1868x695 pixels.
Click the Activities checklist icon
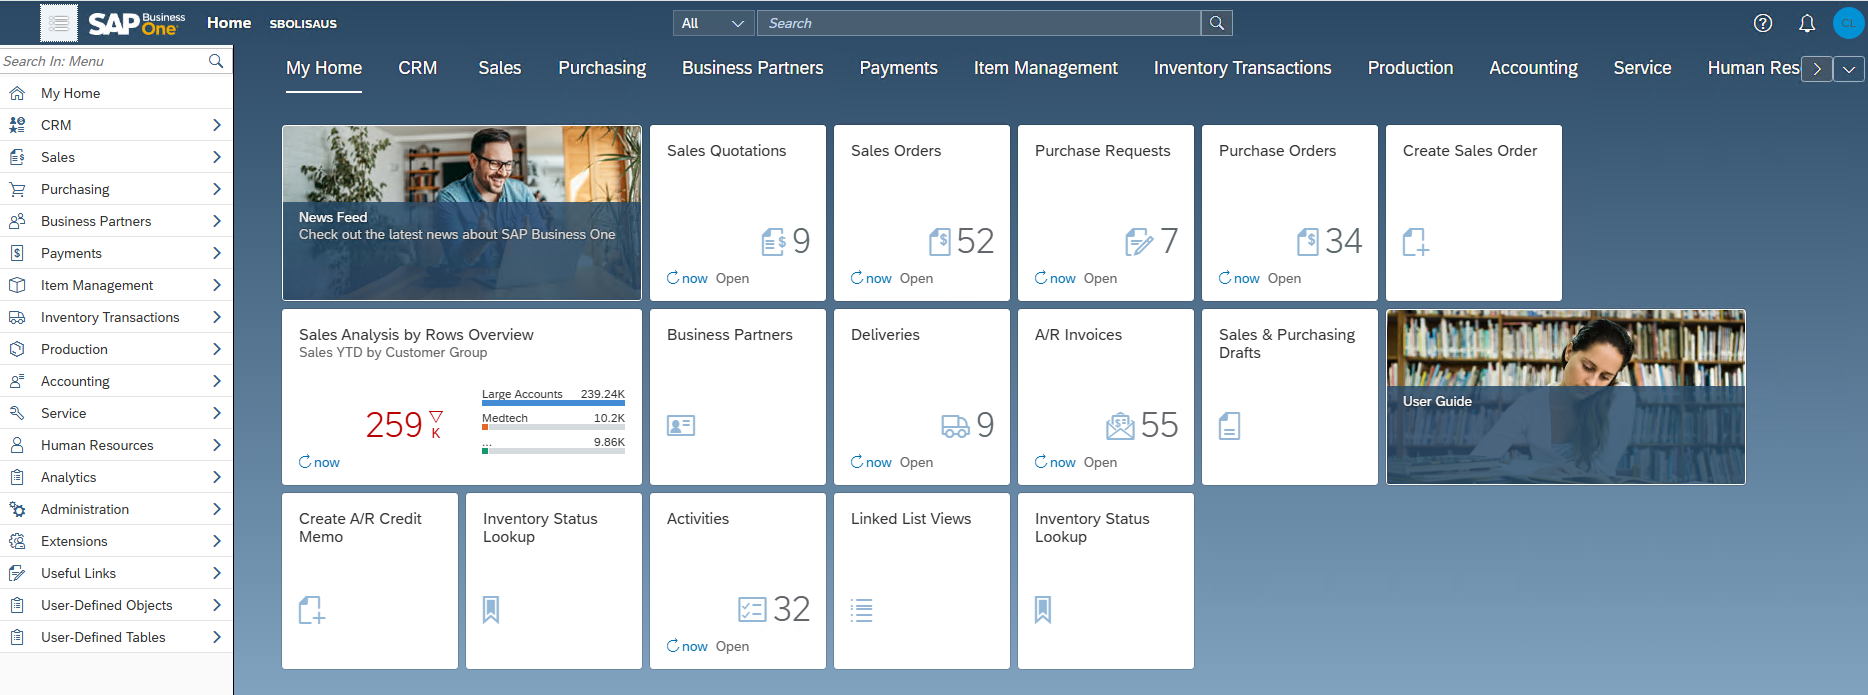point(752,609)
